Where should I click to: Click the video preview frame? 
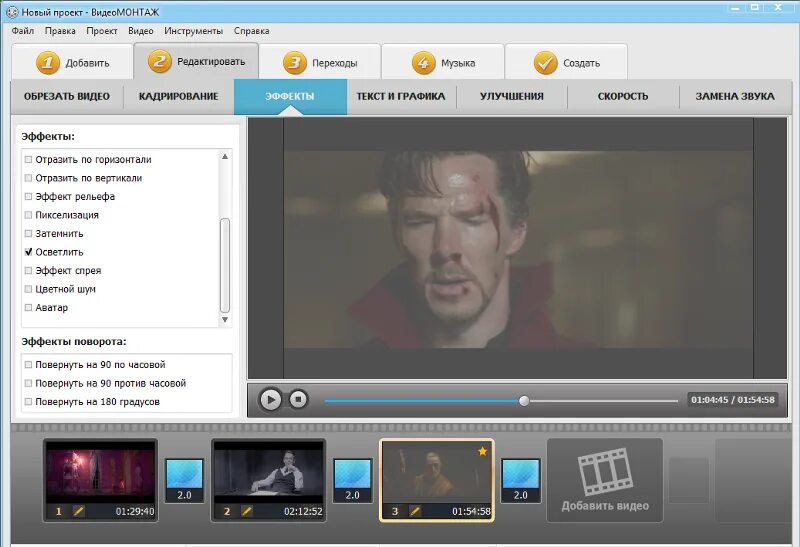pos(517,248)
